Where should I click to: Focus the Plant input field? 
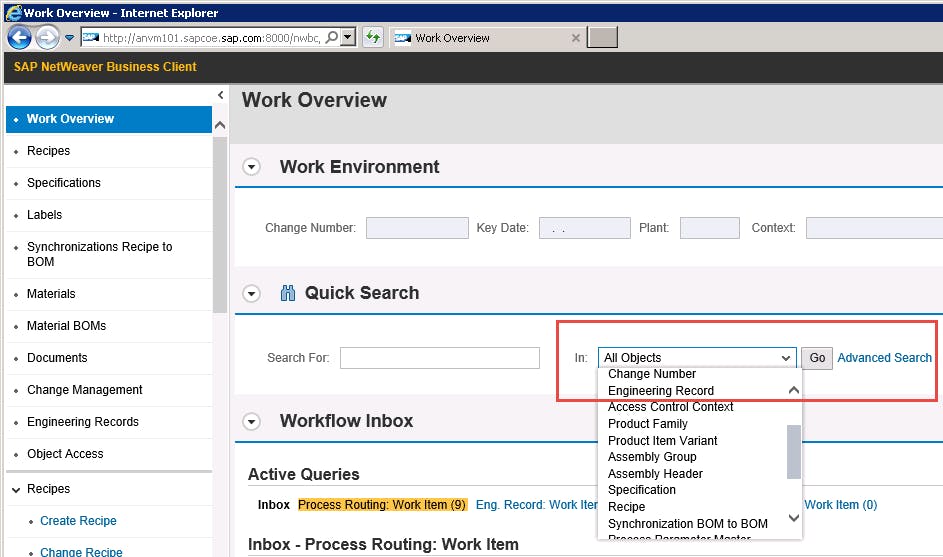[710, 228]
